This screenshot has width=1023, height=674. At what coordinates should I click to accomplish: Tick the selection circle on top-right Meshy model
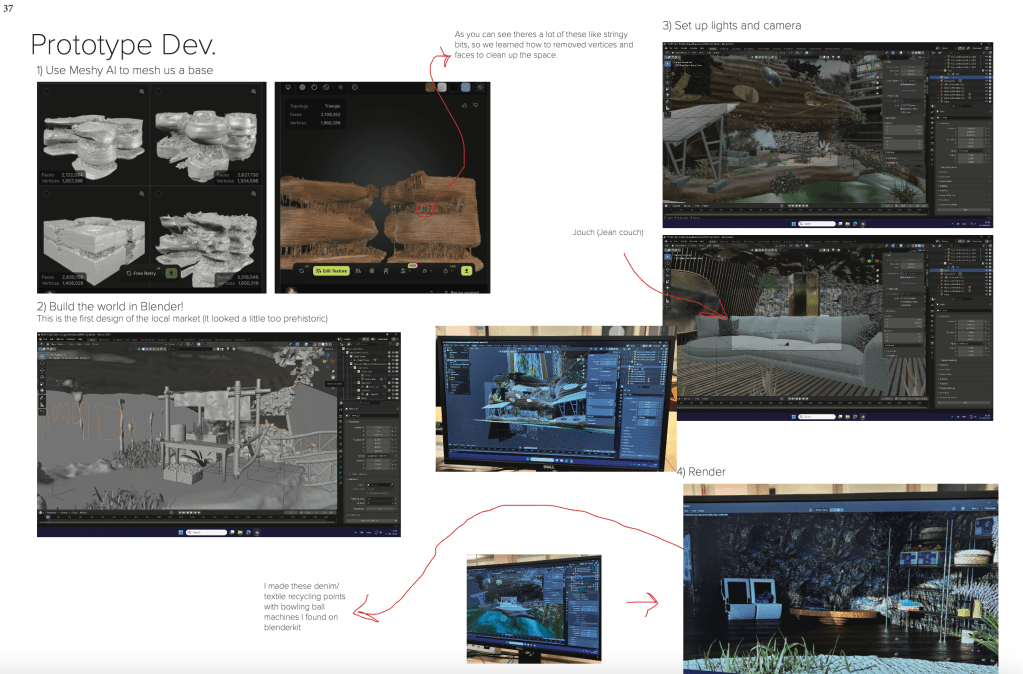coord(160,92)
